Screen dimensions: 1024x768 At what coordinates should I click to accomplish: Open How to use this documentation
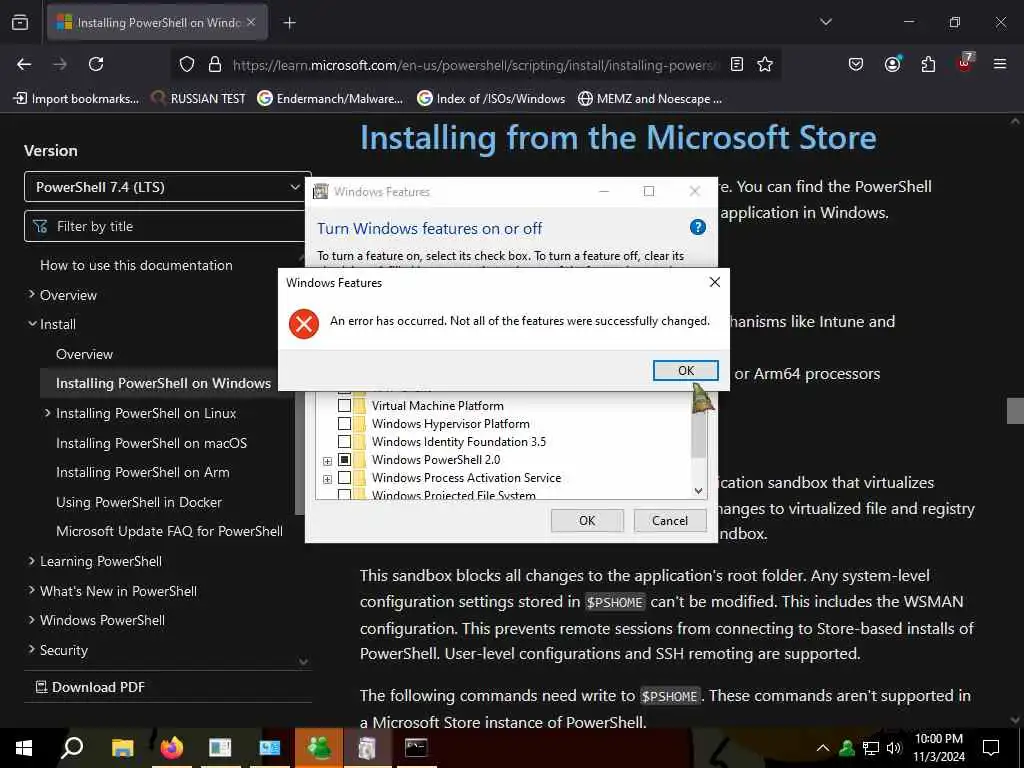136,265
